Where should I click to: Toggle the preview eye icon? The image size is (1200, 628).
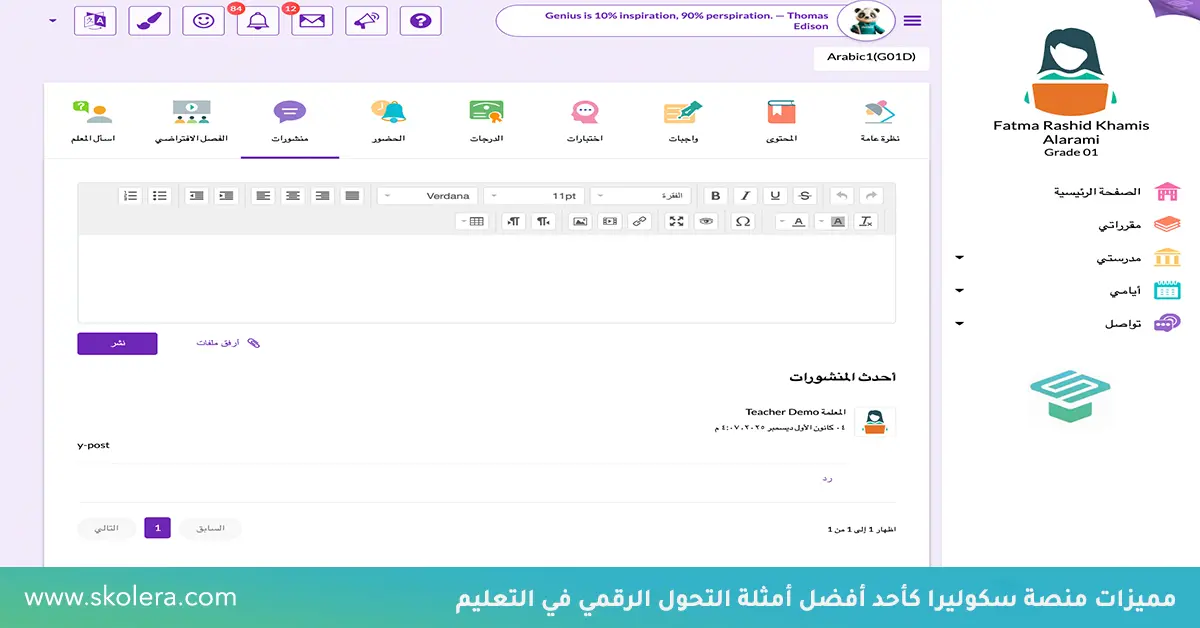coord(706,221)
